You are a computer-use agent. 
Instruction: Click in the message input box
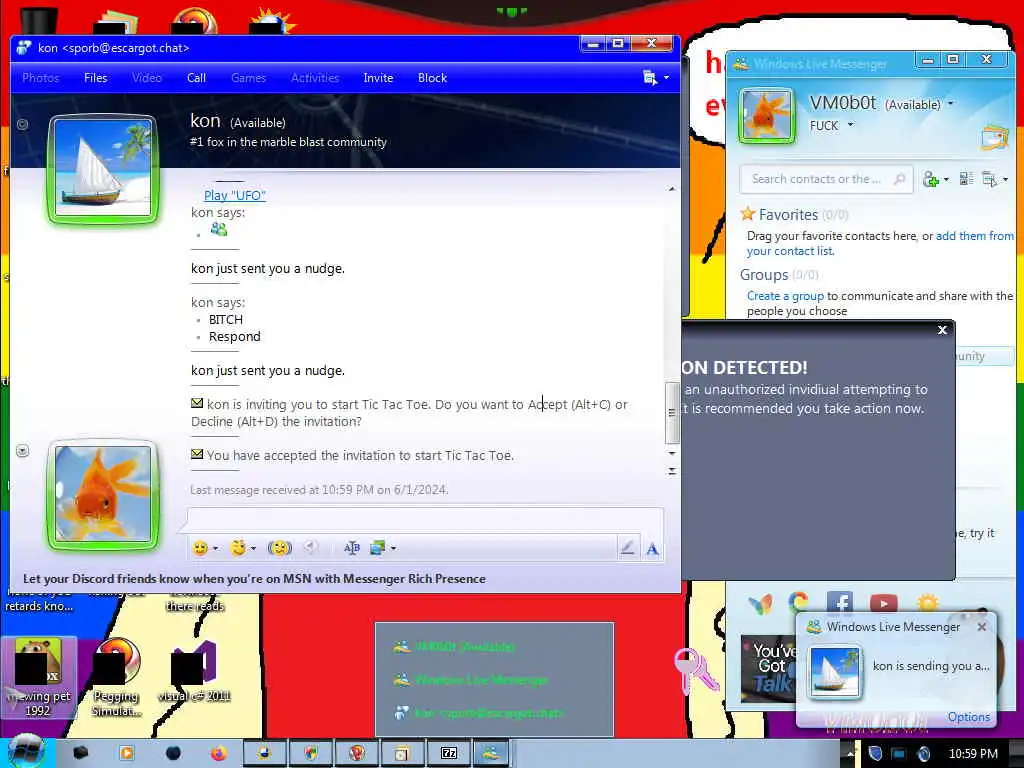(424, 520)
